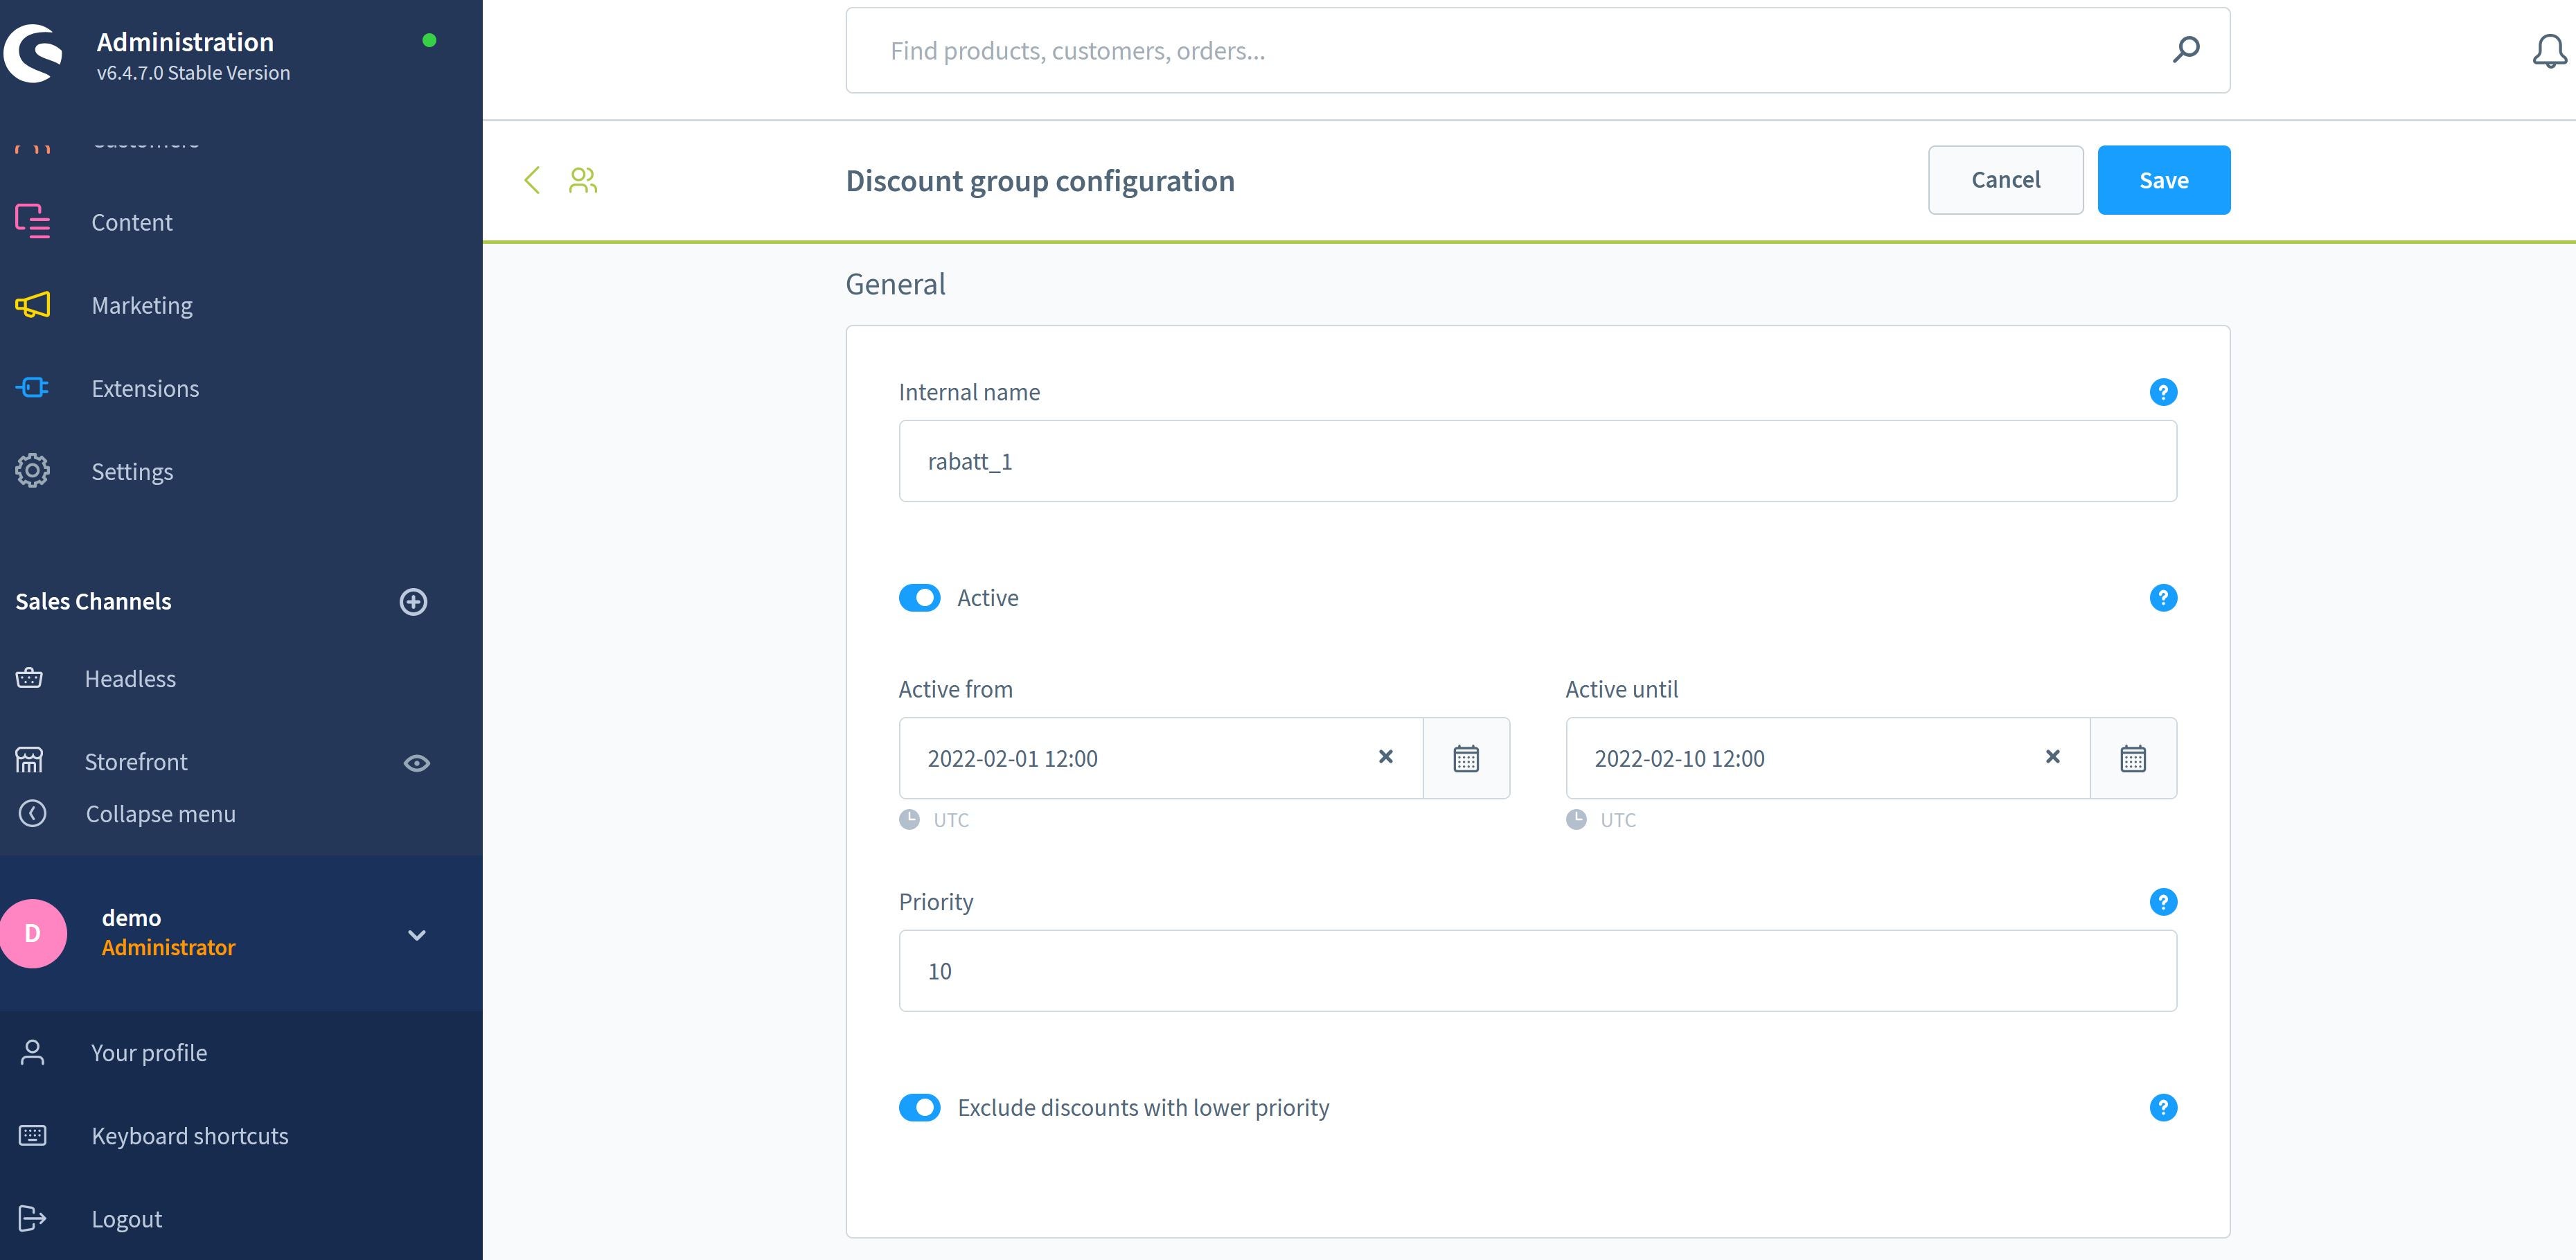Click the Cancel button to discard changes
This screenshot has width=2576, height=1260.
[x=2006, y=179]
